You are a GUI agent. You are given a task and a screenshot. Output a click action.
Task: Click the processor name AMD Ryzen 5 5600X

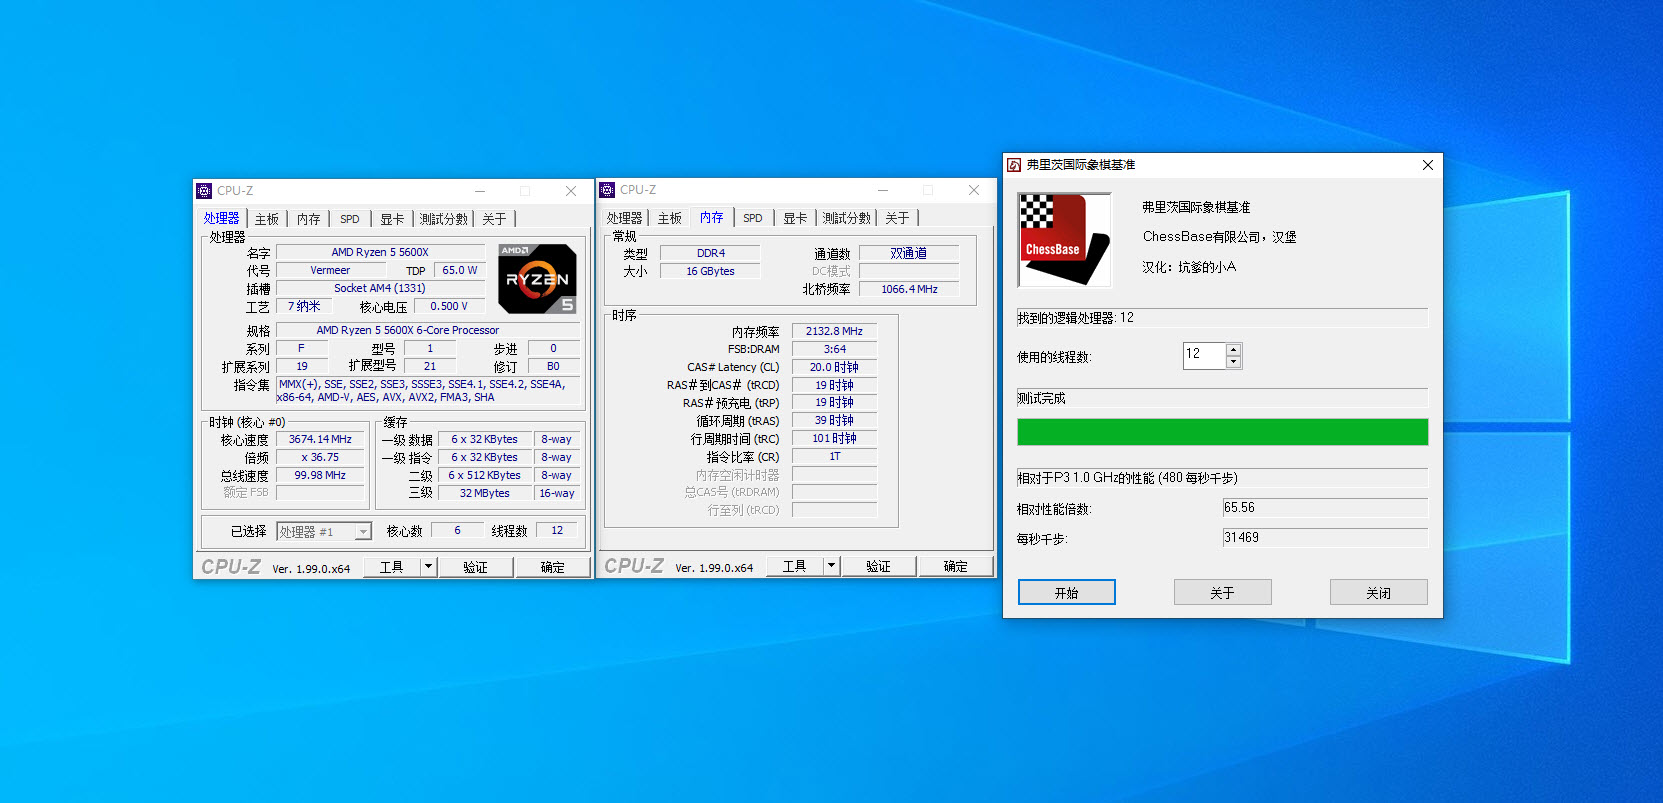point(380,253)
